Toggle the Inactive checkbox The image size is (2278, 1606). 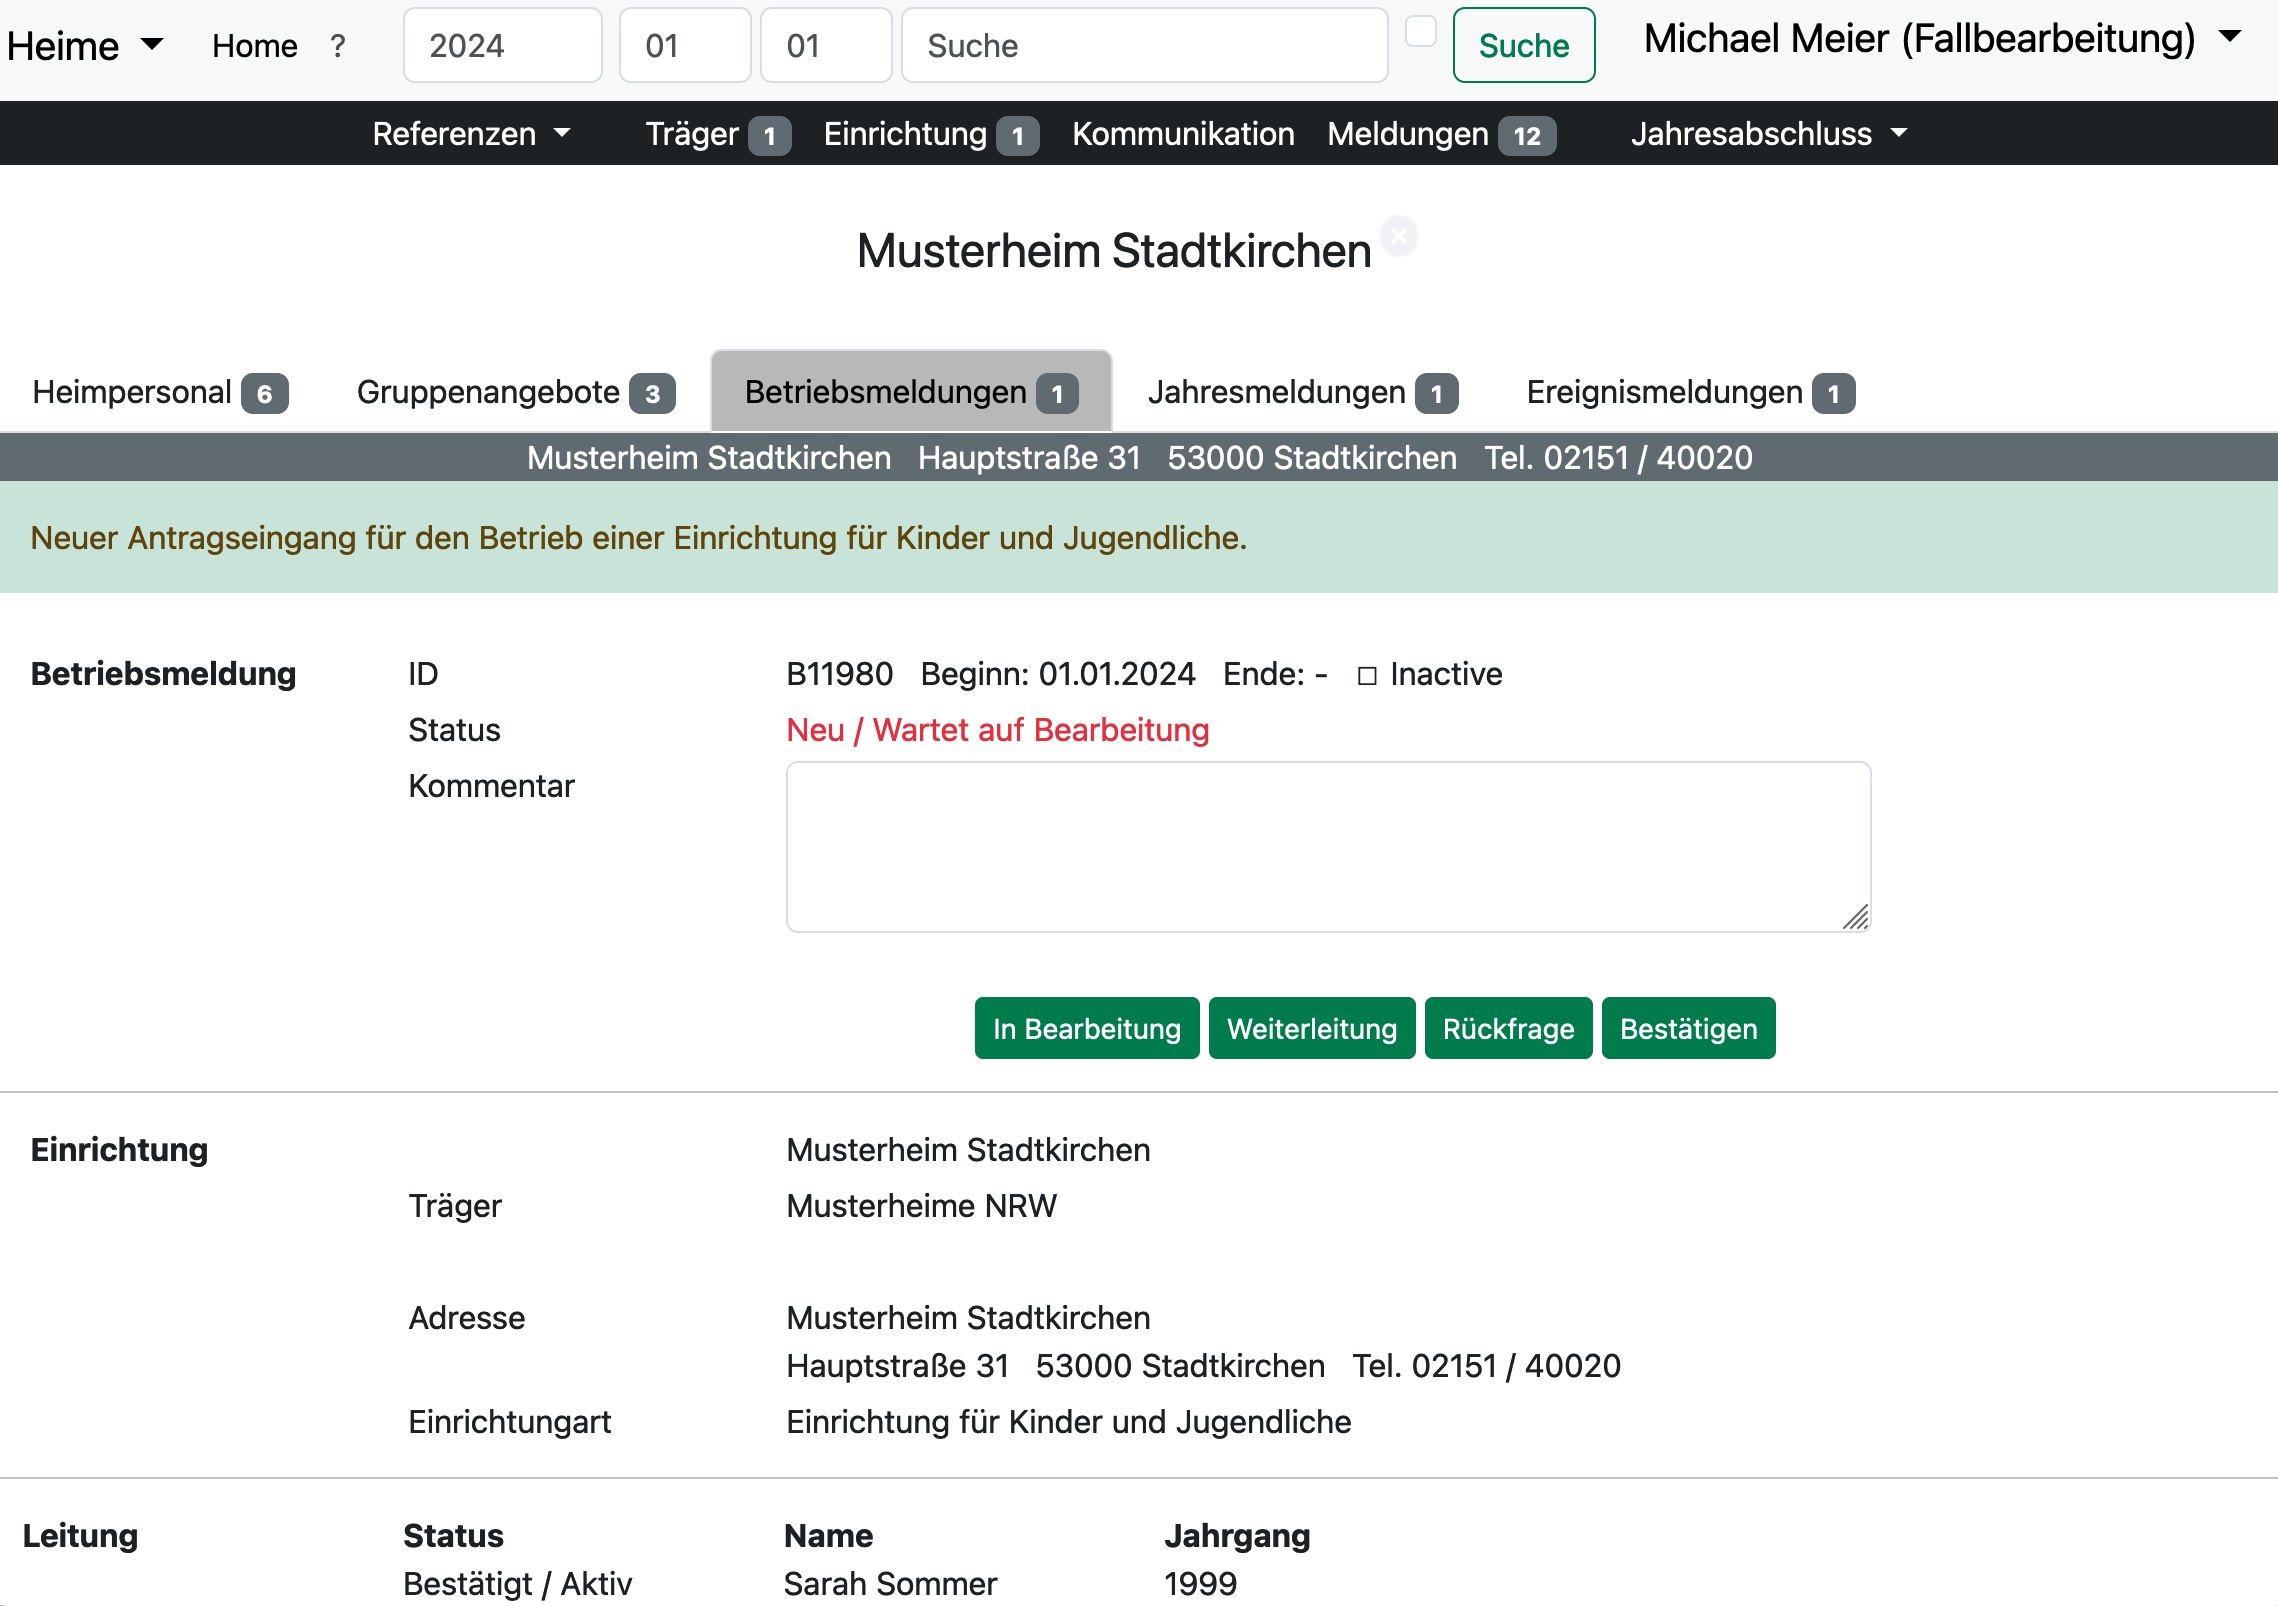1367,676
